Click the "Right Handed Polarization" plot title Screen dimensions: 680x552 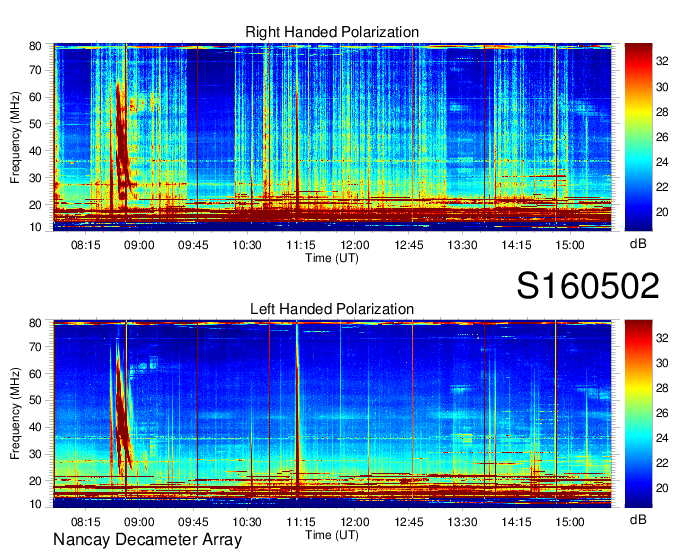coord(332,32)
